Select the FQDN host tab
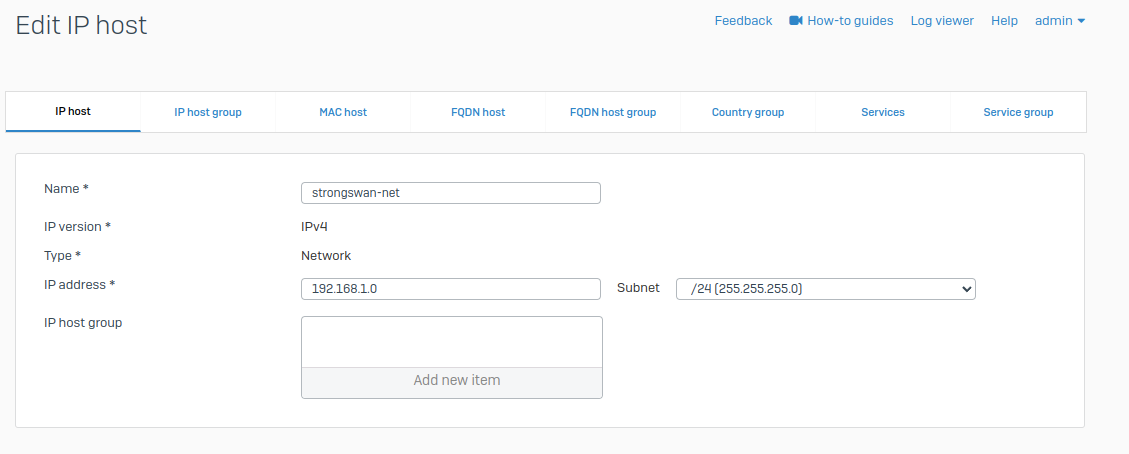 click(478, 112)
